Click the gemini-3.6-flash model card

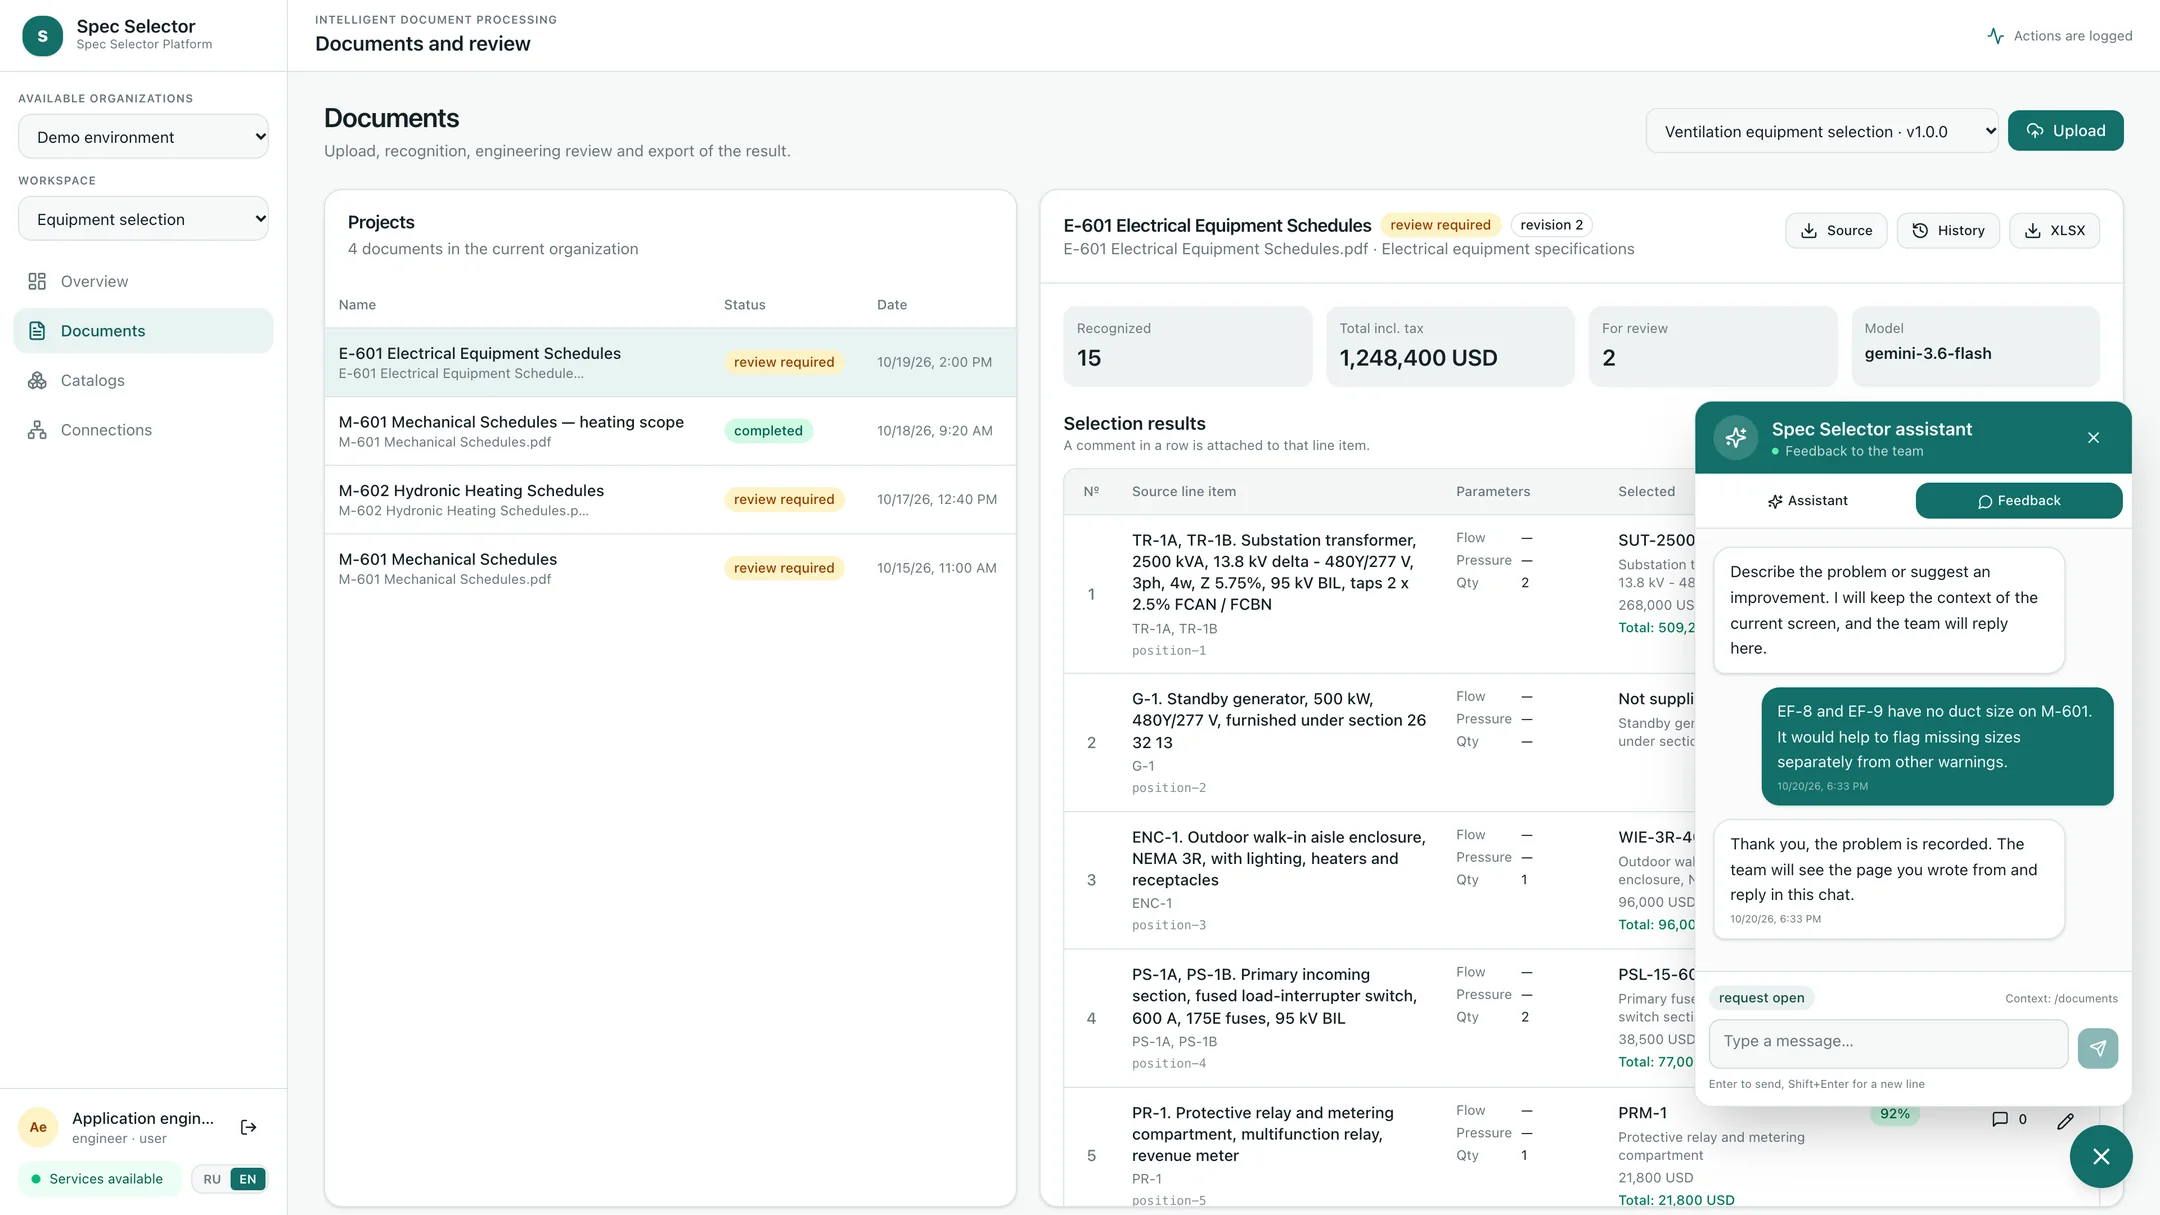coord(1975,346)
